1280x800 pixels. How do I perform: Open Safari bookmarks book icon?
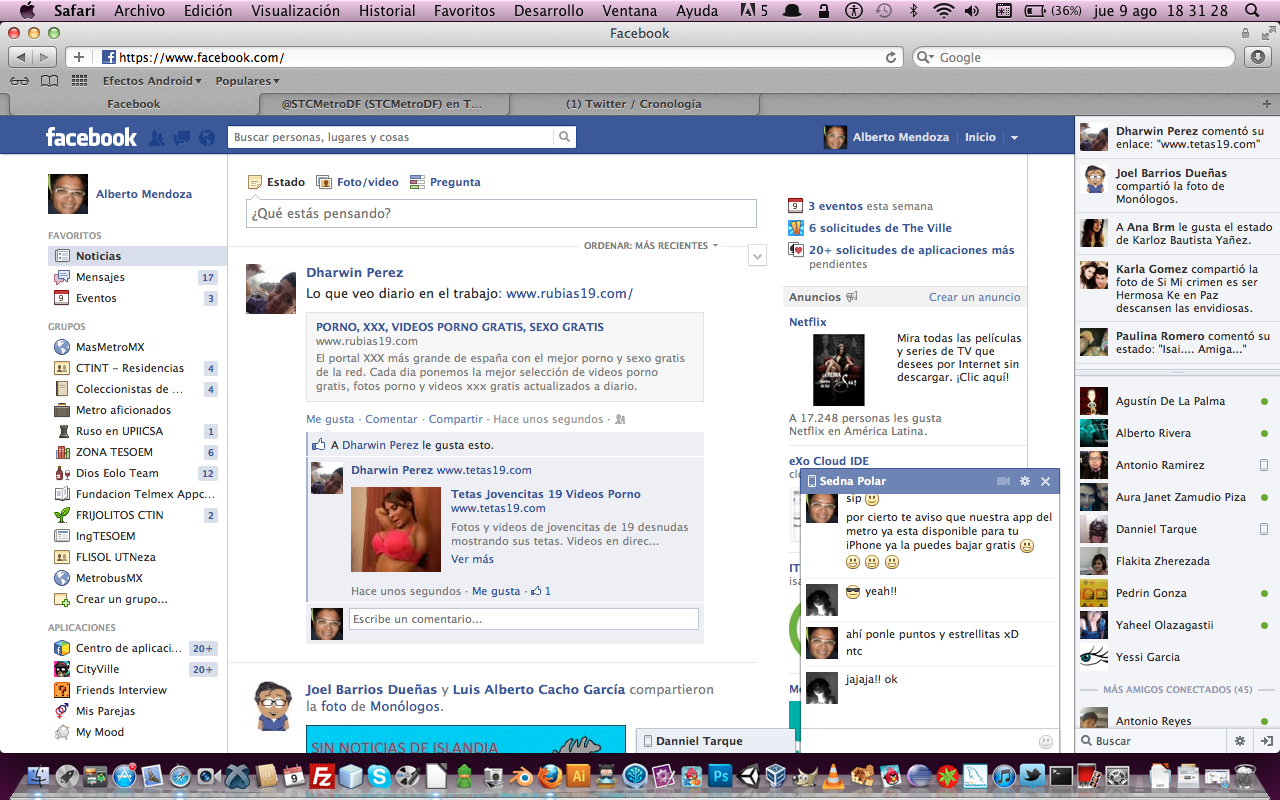pyautogui.click(x=49, y=81)
